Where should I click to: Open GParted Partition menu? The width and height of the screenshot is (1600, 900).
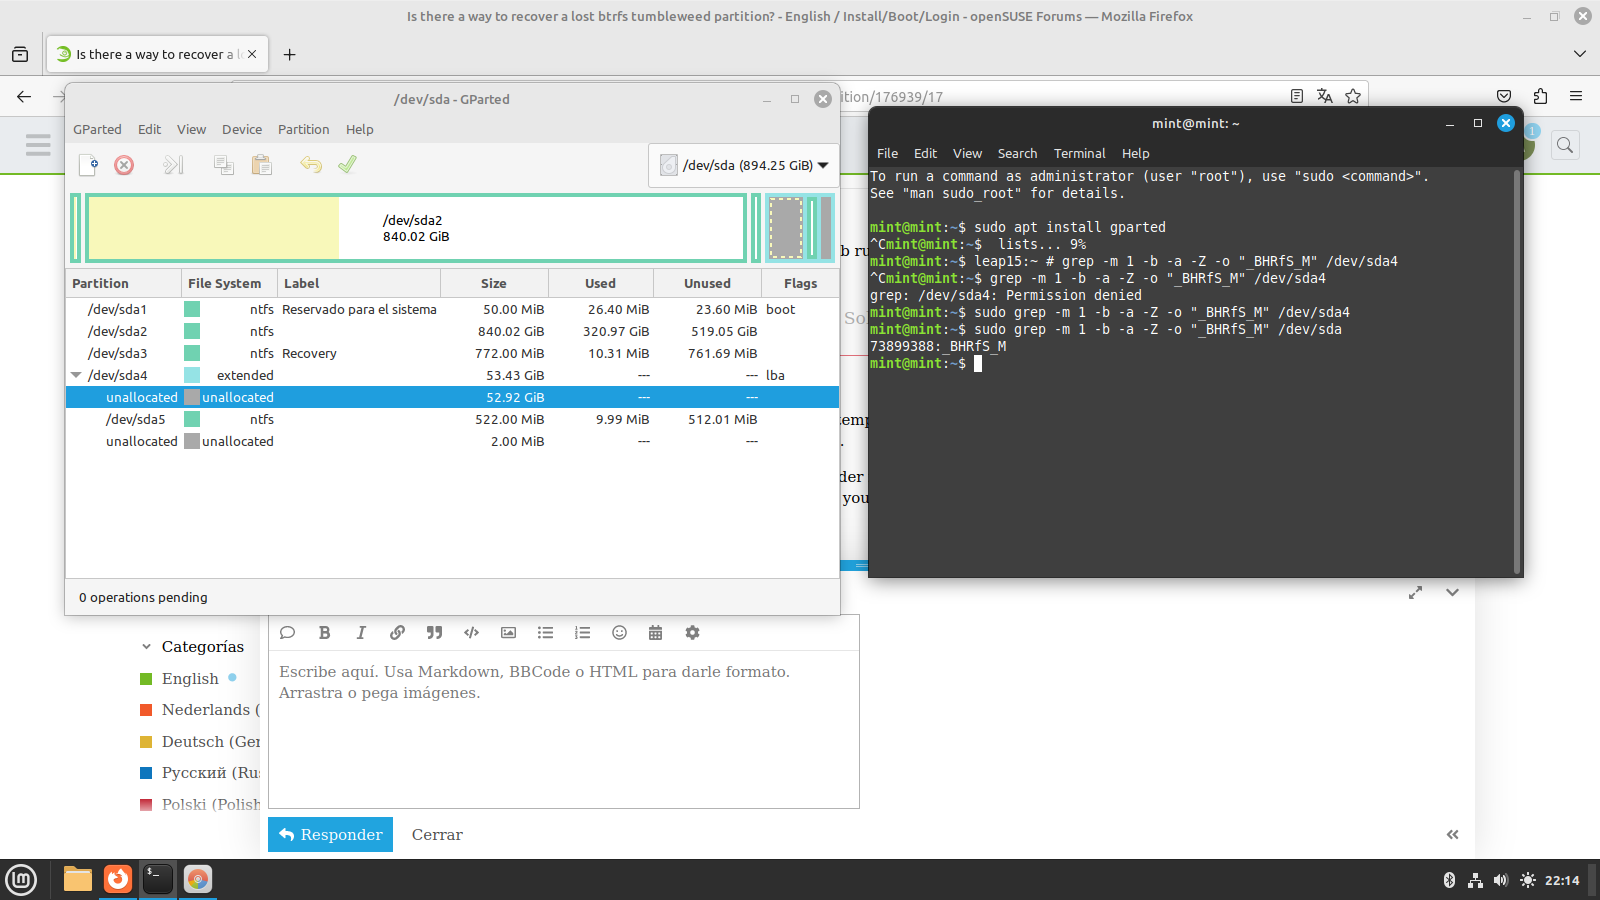point(303,129)
